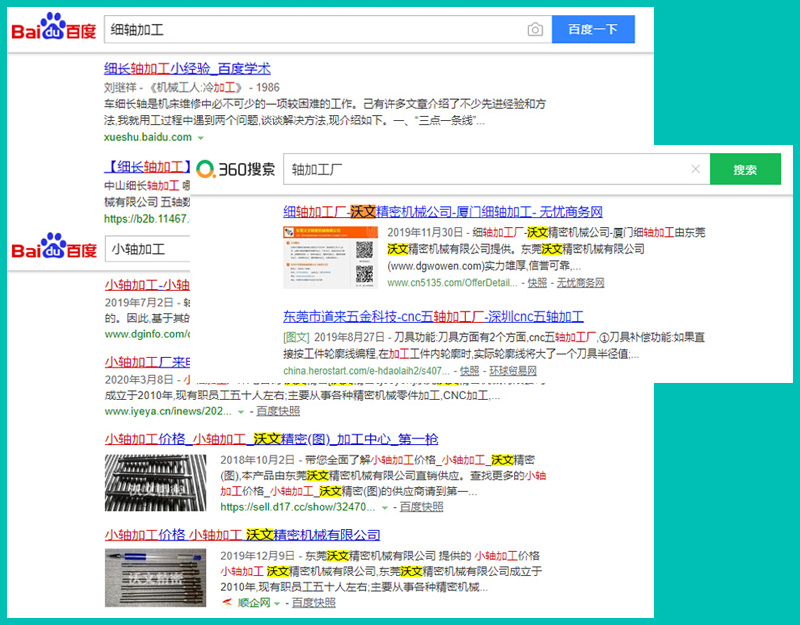800x625 pixels.
Task: Click the 360搜索 logo
Action: click(x=236, y=169)
